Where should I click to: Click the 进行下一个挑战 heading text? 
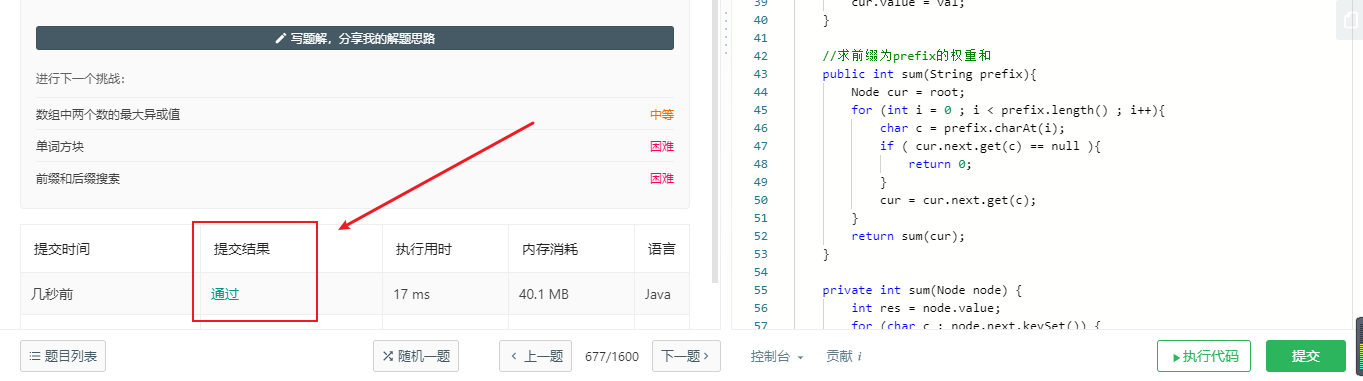coord(80,79)
